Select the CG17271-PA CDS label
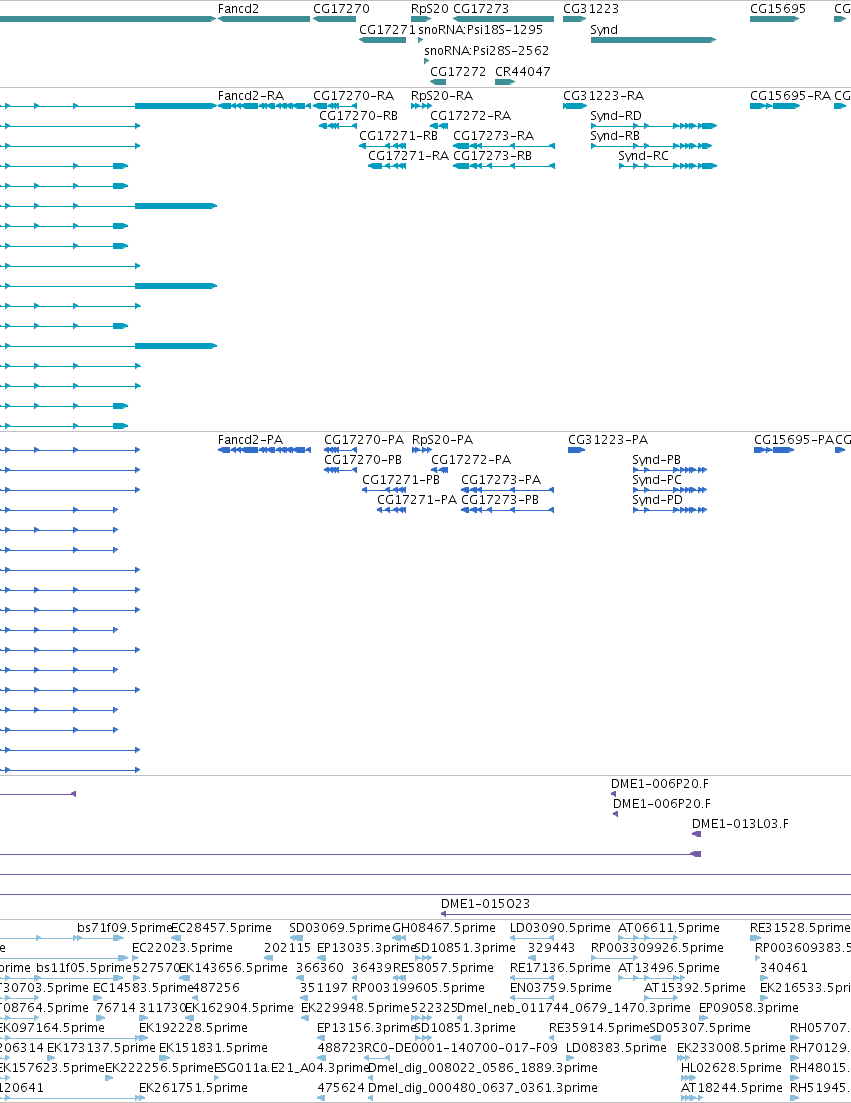 point(417,500)
